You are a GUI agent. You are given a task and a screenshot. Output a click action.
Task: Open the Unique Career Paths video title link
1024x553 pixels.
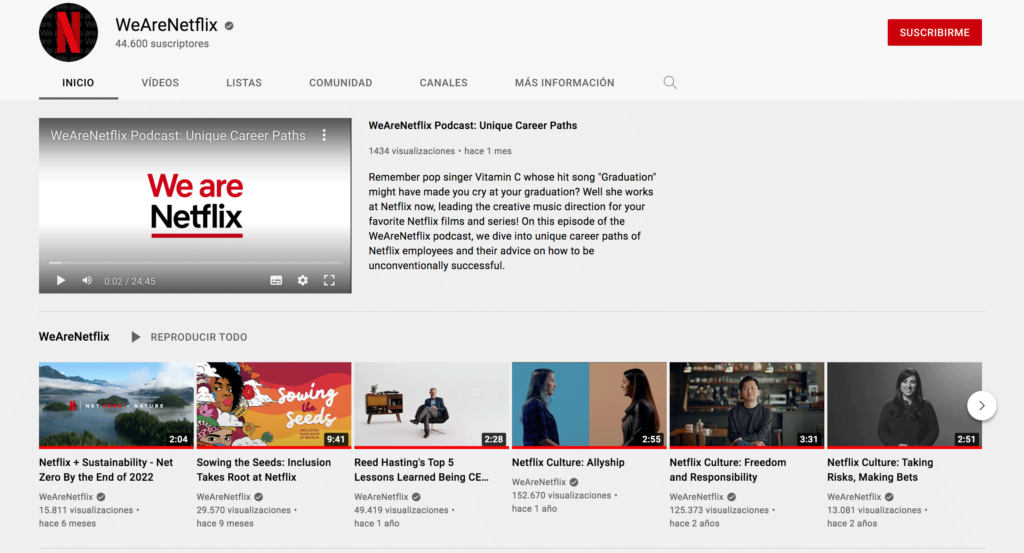[473, 126]
